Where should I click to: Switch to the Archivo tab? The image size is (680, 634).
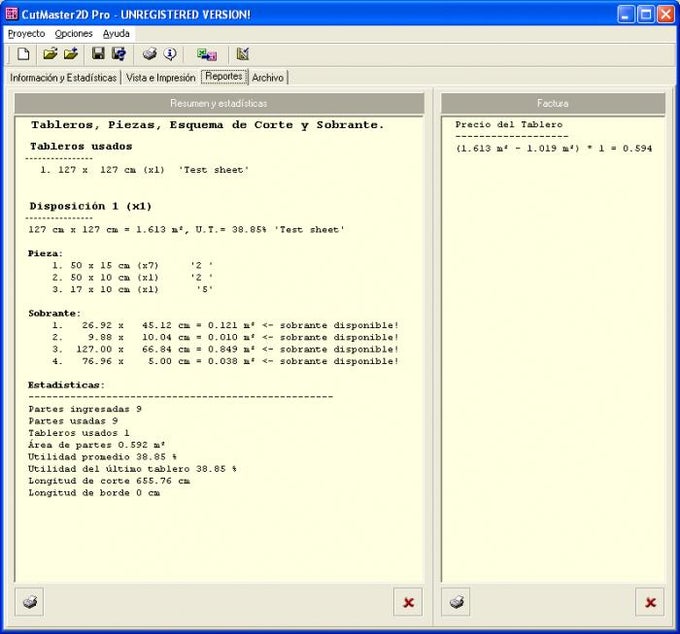[268, 77]
